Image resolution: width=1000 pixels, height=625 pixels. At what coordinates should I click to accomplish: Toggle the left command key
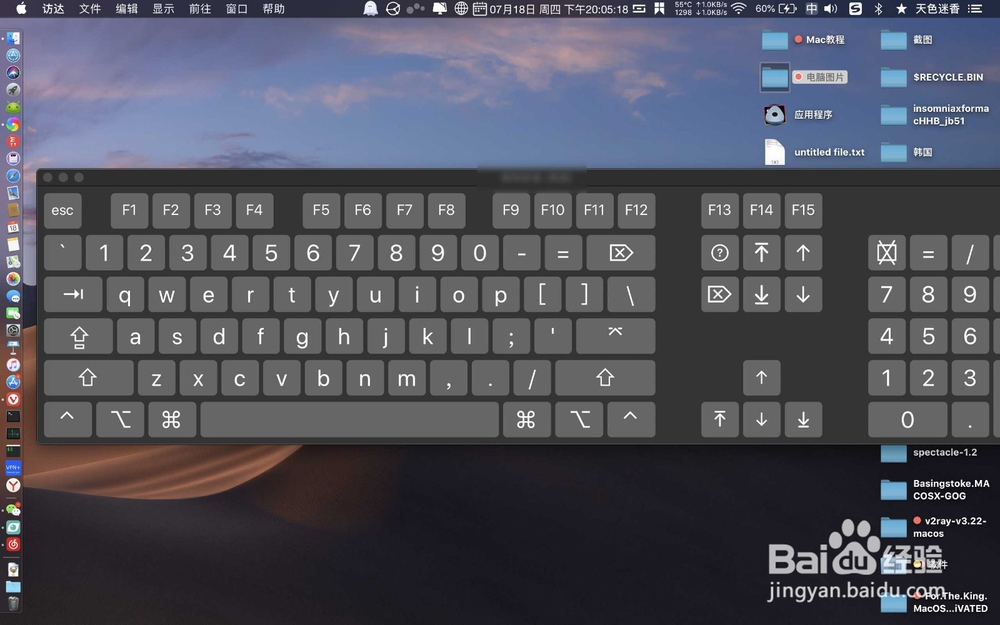[x=172, y=420]
